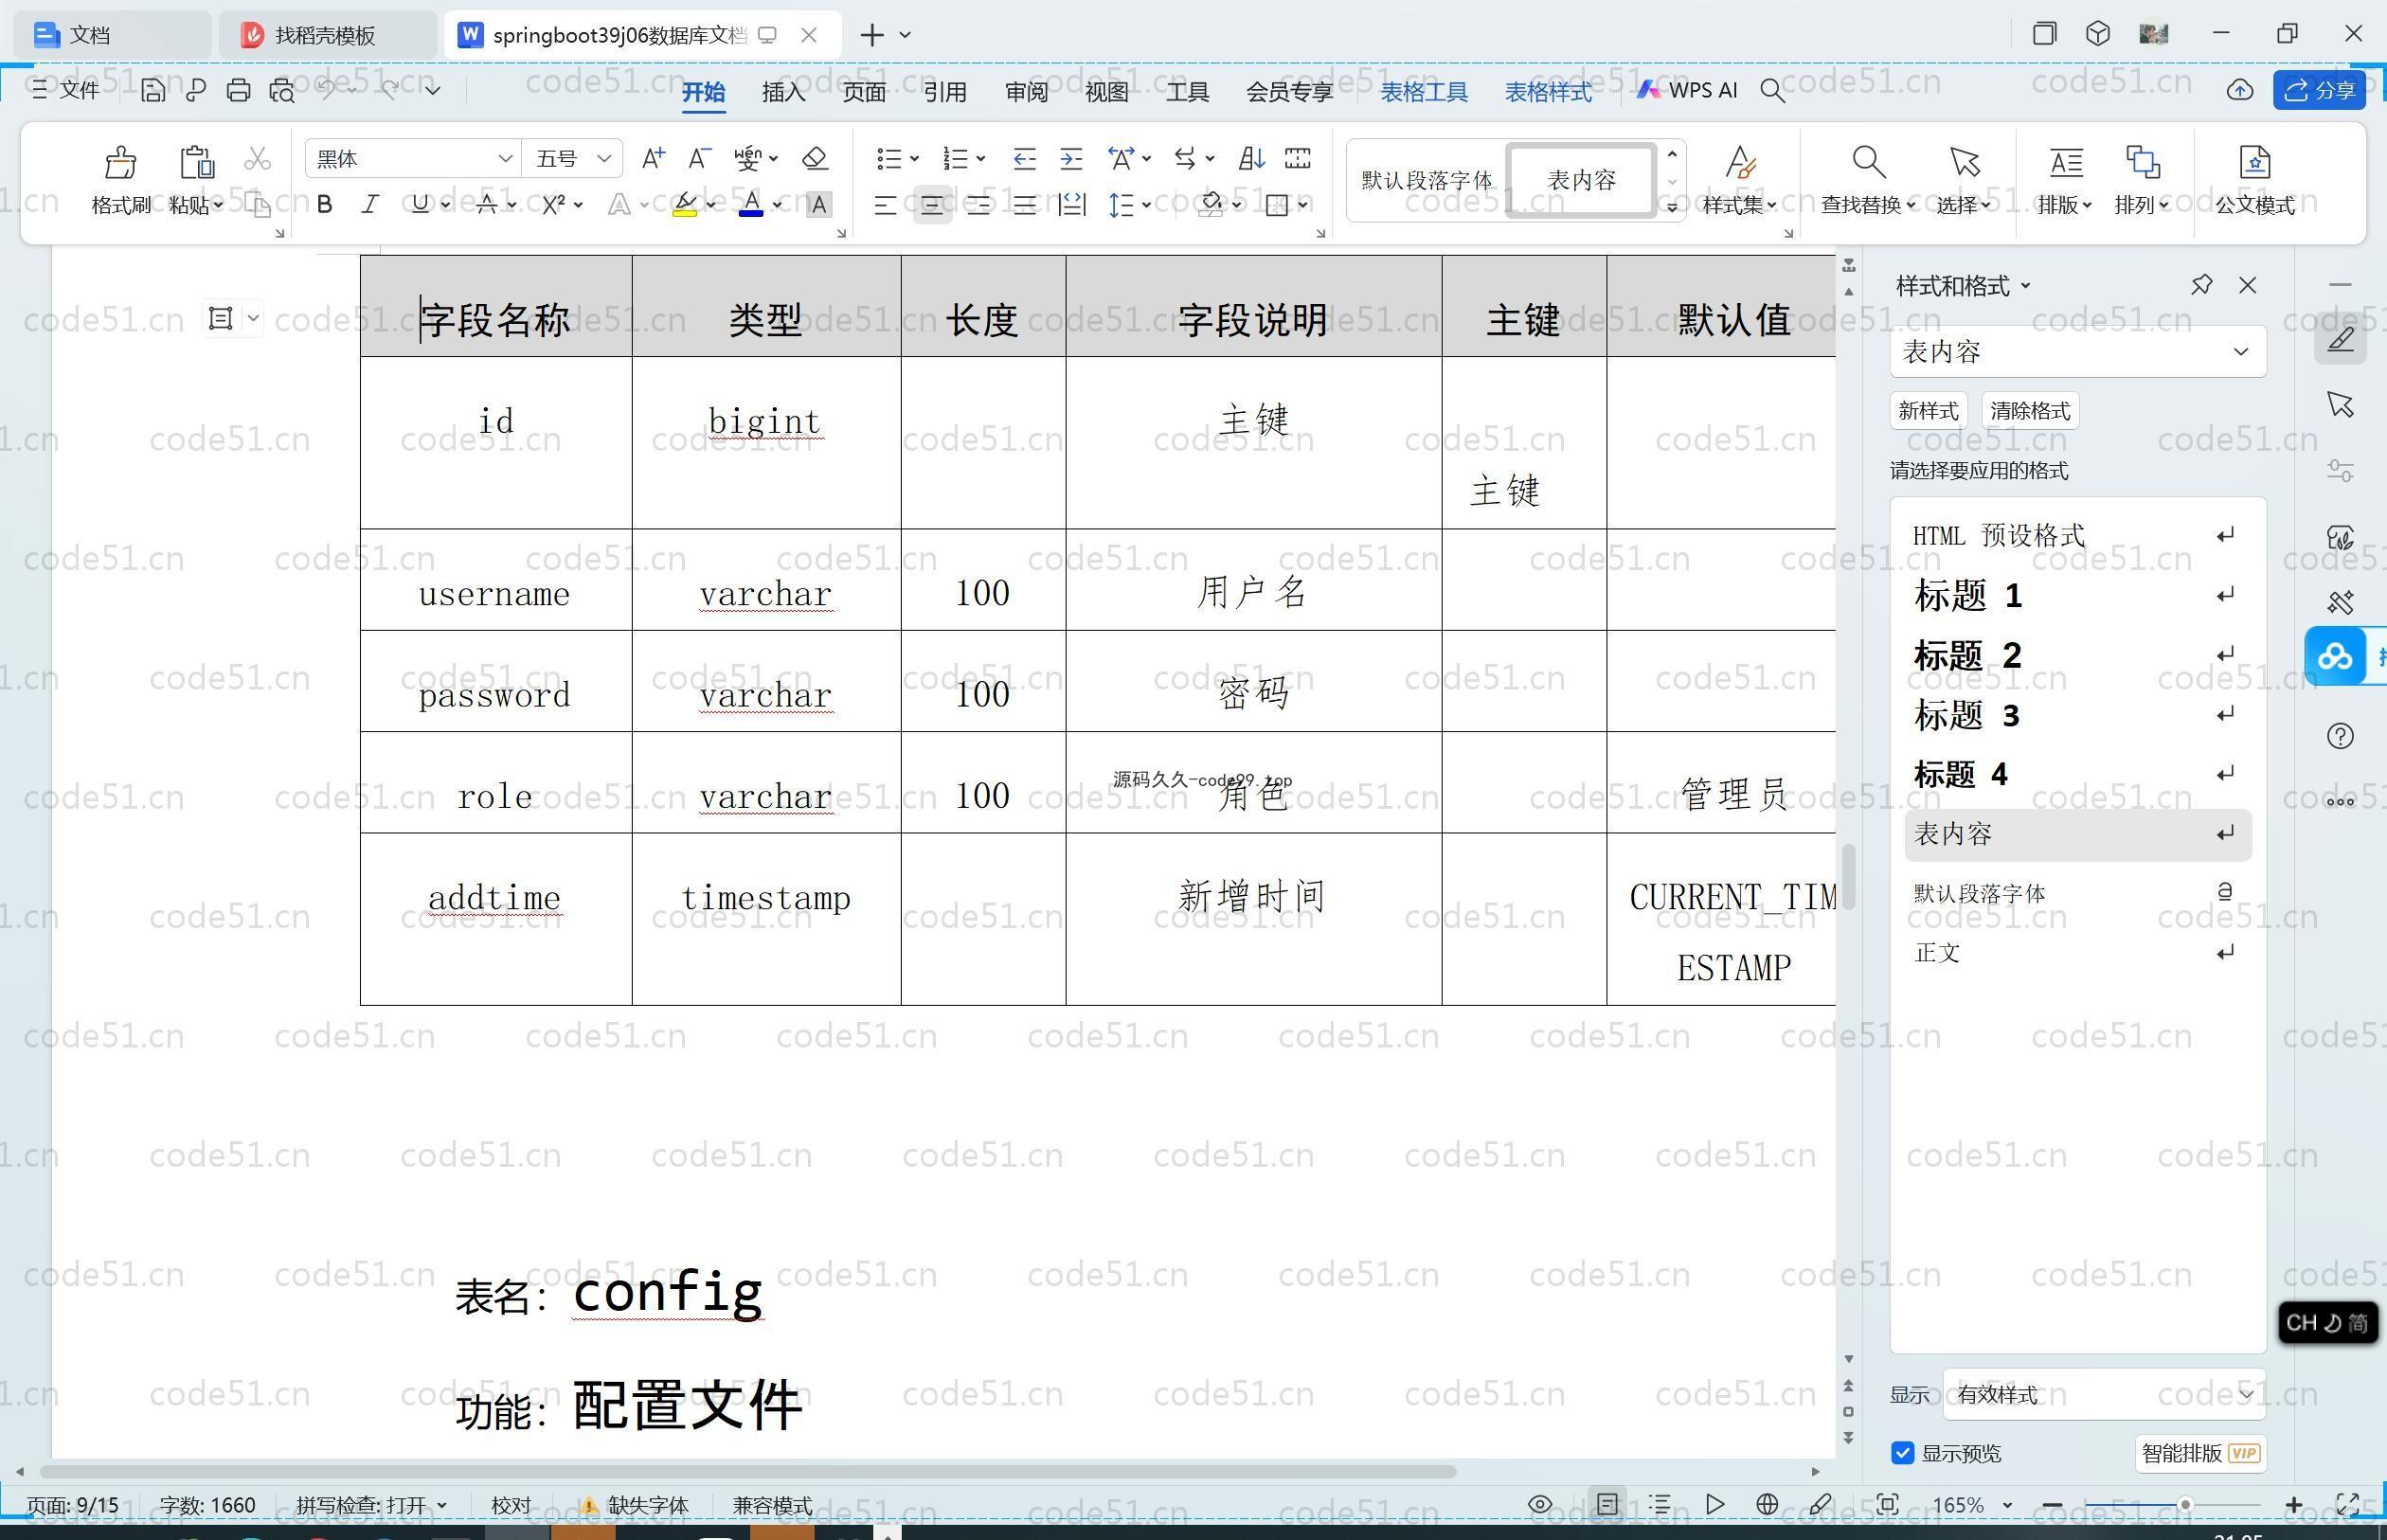2387x1540 pixels.
Task: Click the cloud upload icon near Share
Action: pos(2240,90)
